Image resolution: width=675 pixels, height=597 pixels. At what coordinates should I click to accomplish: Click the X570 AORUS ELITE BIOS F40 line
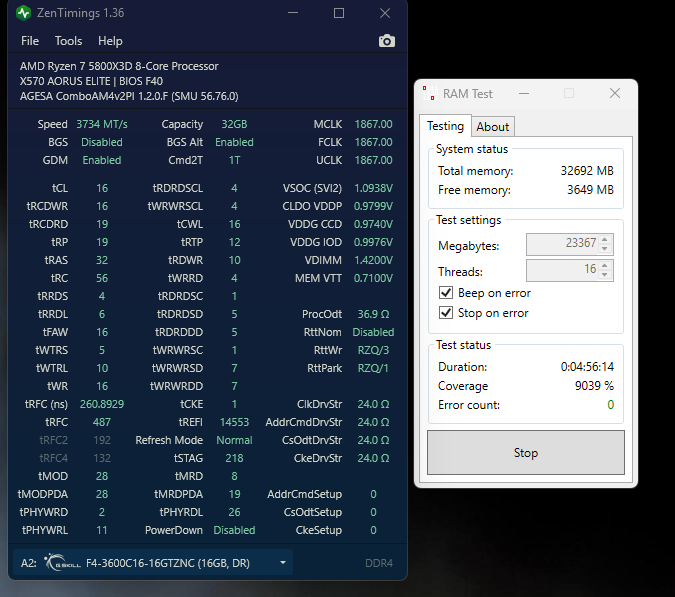point(91,81)
